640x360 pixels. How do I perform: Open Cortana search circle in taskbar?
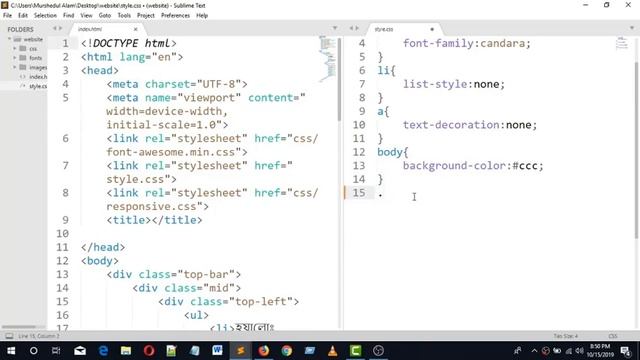pos(33,351)
